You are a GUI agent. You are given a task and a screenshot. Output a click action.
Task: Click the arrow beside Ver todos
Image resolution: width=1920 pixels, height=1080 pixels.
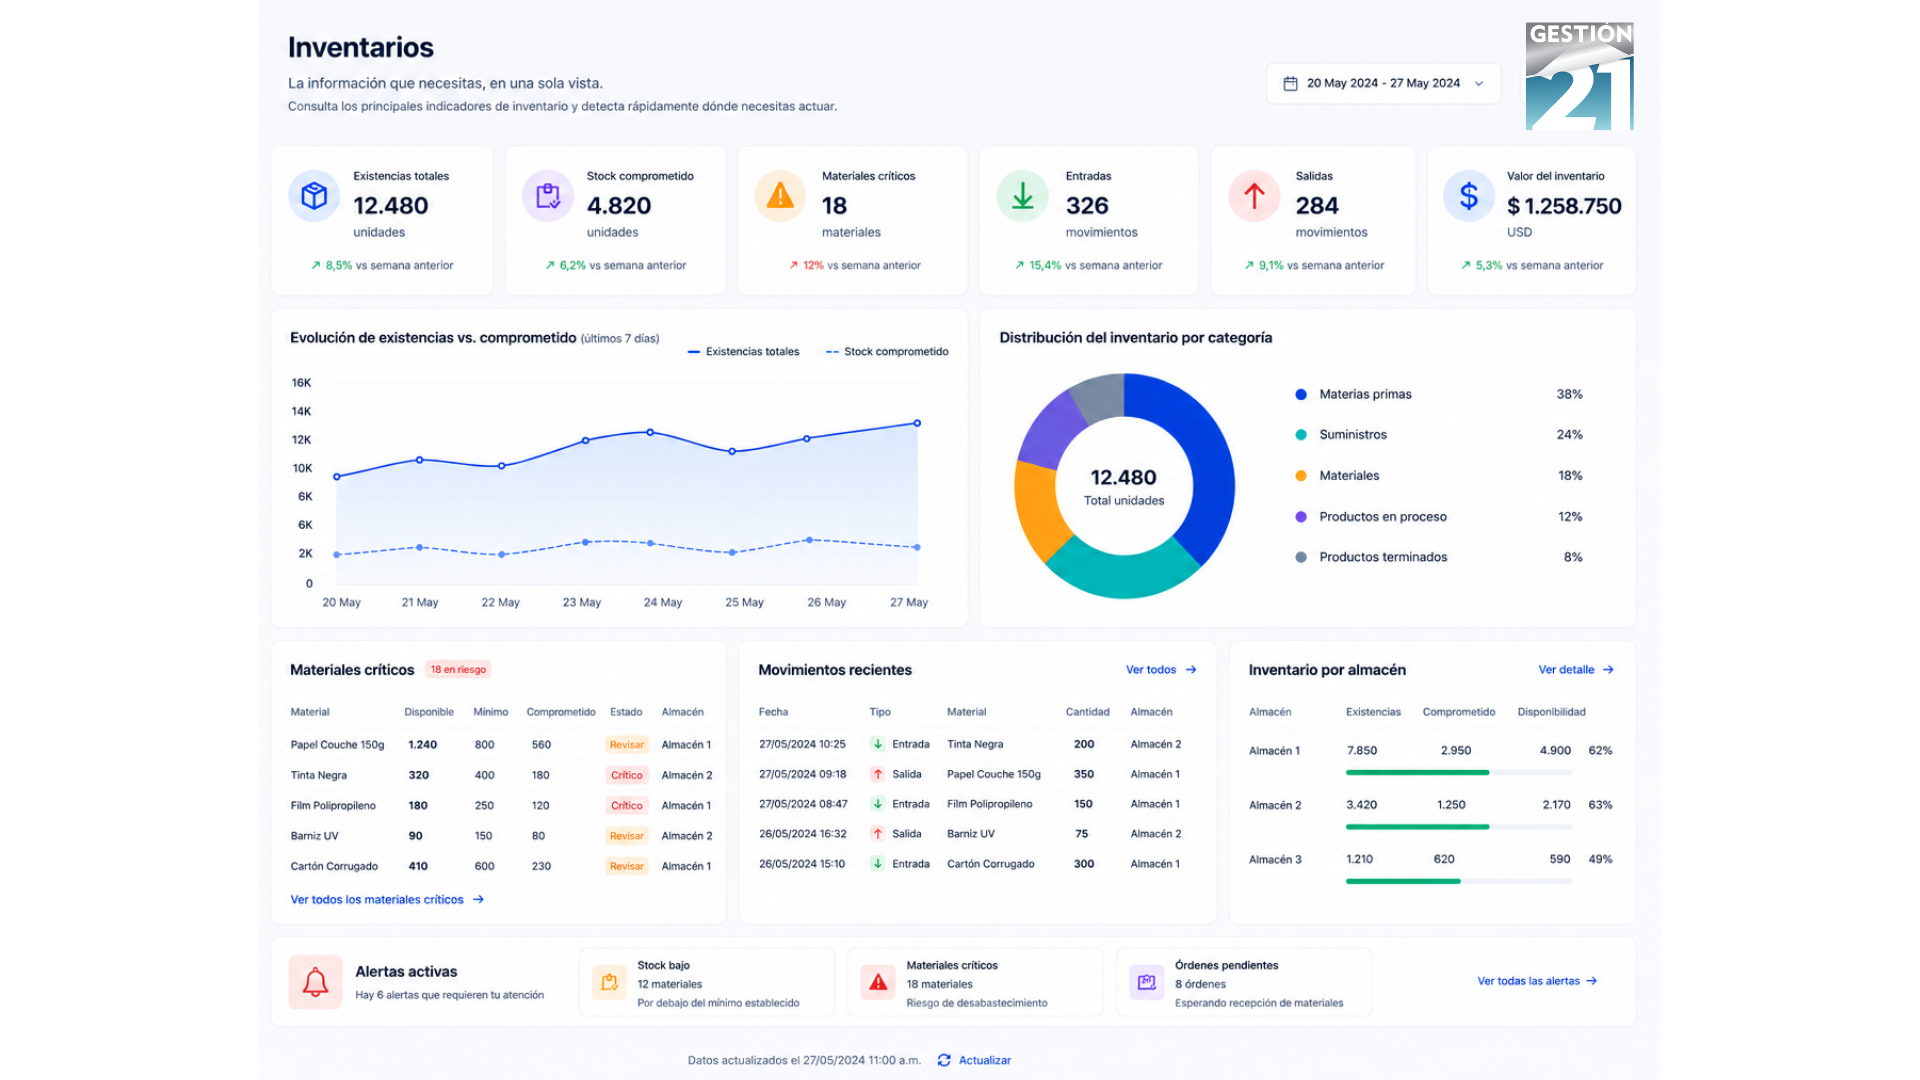point(1191,670)
